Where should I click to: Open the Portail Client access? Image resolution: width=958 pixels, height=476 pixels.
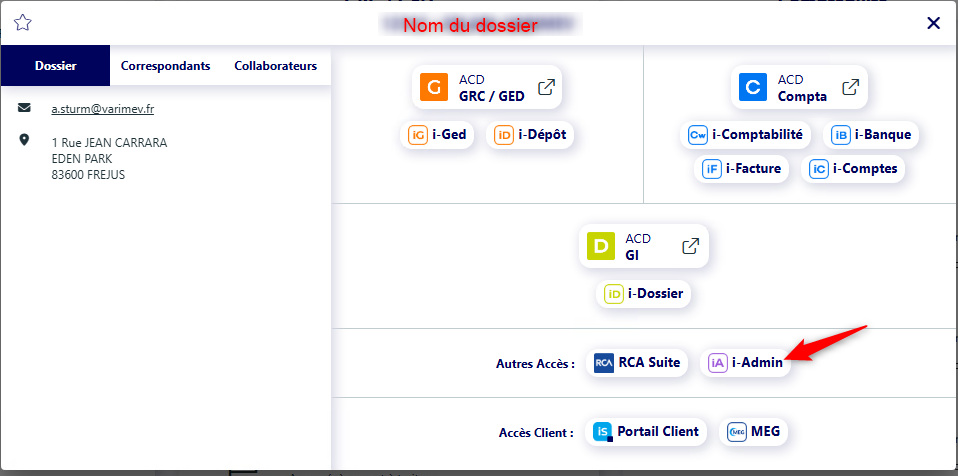click(646, 432)
